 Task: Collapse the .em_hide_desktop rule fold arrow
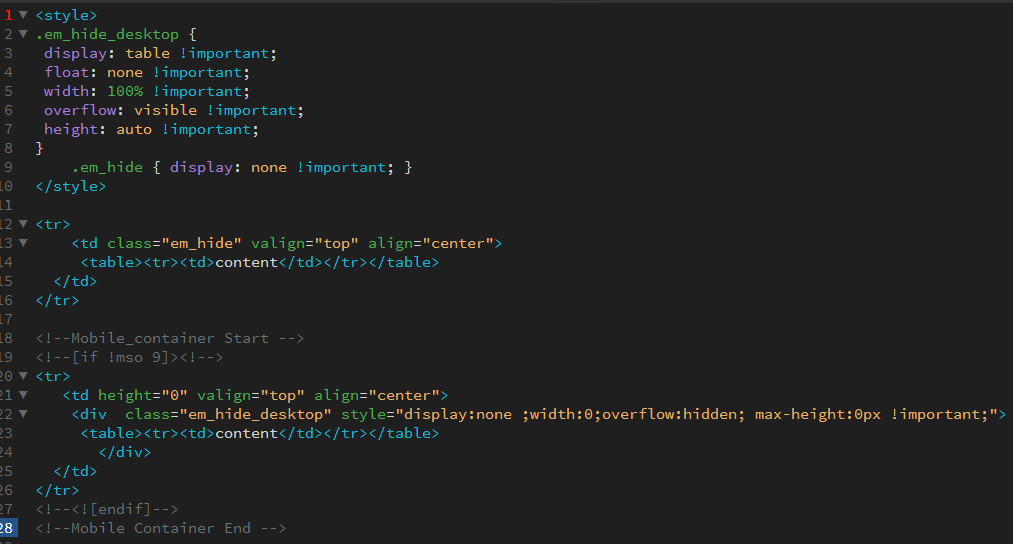point(23,34)
